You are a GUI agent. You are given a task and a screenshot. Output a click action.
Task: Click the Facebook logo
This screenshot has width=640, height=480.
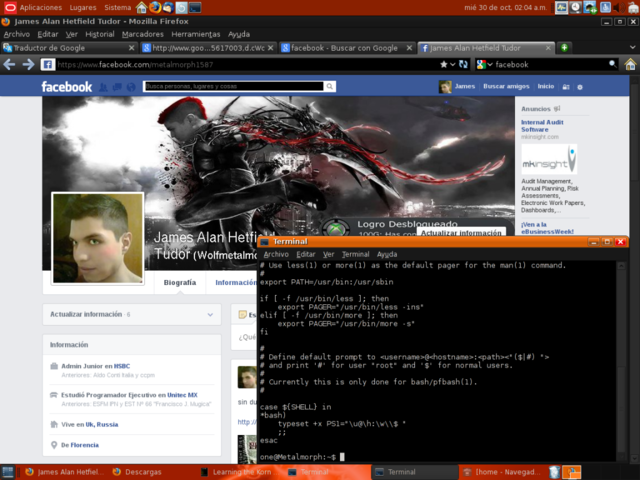tap(67, 87)
